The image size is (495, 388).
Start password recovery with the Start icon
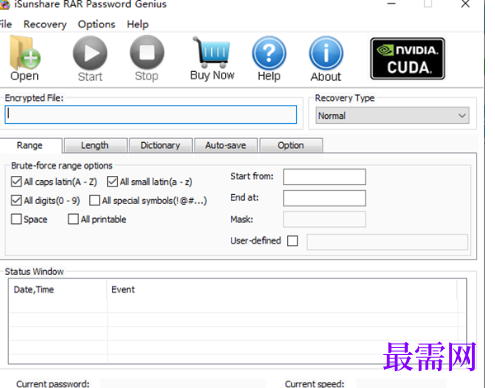point(90,53)
